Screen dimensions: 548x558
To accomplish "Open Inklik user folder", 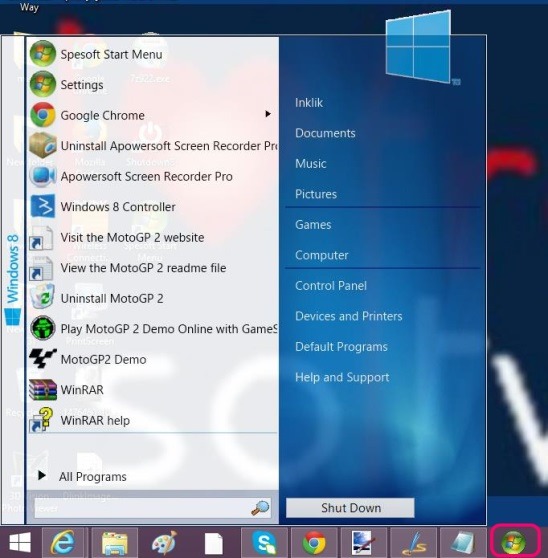I will point(309,102).
